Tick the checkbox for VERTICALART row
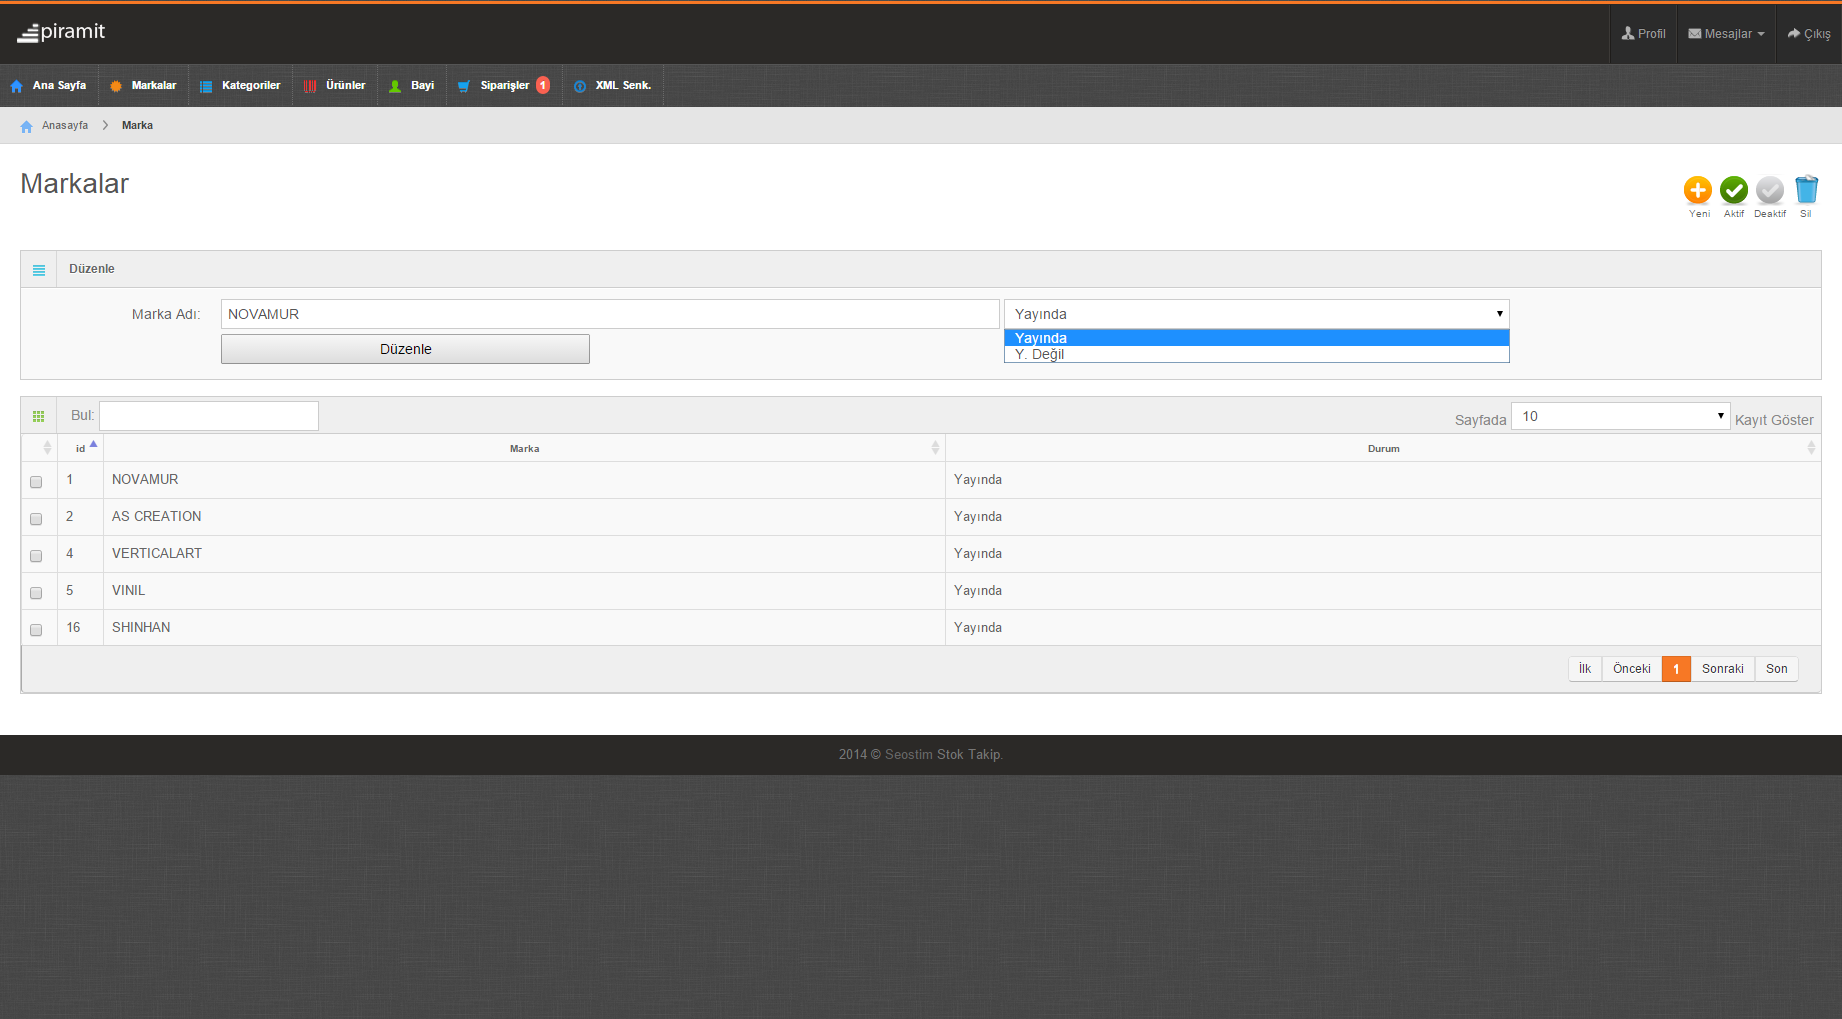The image size is (1842, 1019). [x=36, y=556]
